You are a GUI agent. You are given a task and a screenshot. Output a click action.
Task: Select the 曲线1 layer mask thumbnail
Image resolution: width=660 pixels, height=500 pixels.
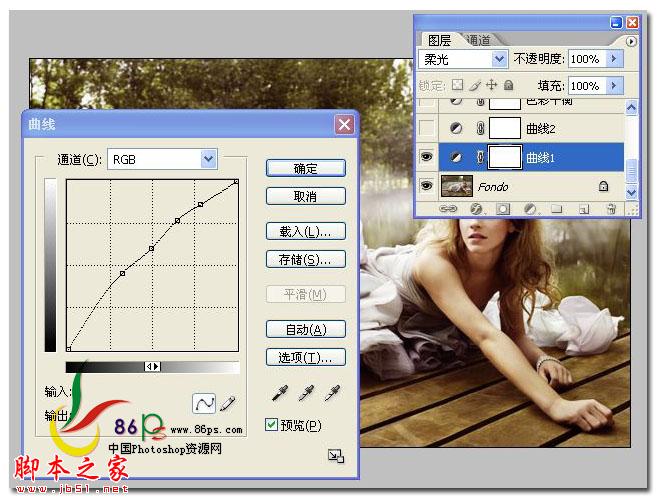(505, 157)
